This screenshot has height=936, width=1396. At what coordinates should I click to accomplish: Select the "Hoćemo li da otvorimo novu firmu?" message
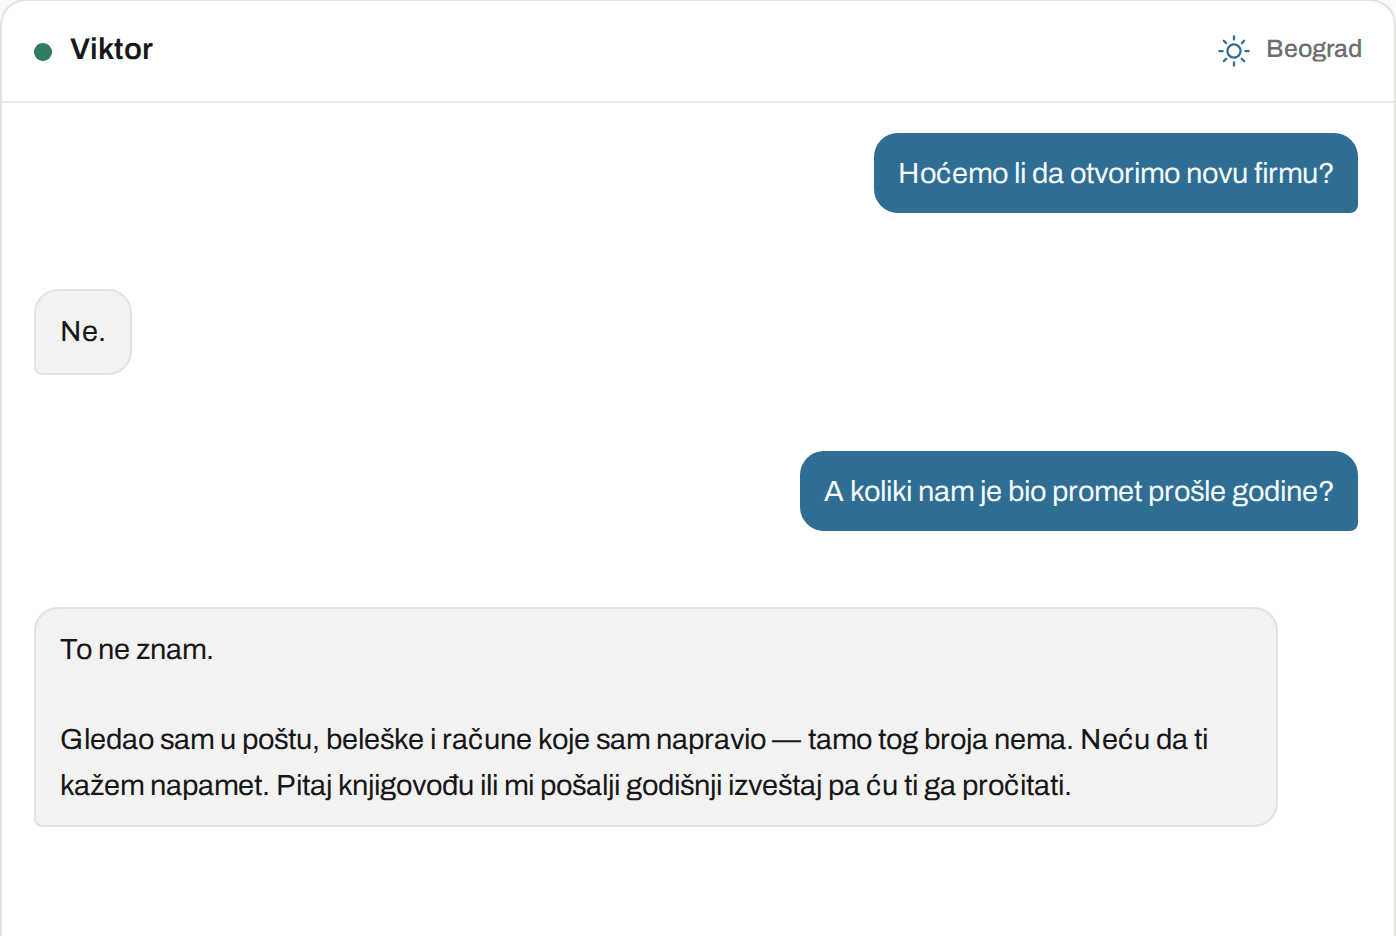[x=1116, y=173]
